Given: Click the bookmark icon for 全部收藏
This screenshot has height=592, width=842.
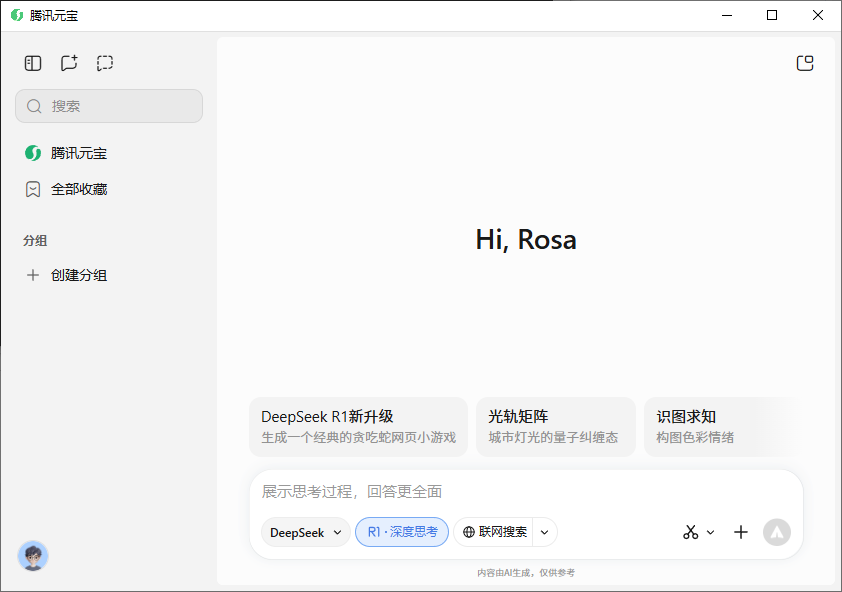Looking at the screenshot, I should (x=33, y=189).
